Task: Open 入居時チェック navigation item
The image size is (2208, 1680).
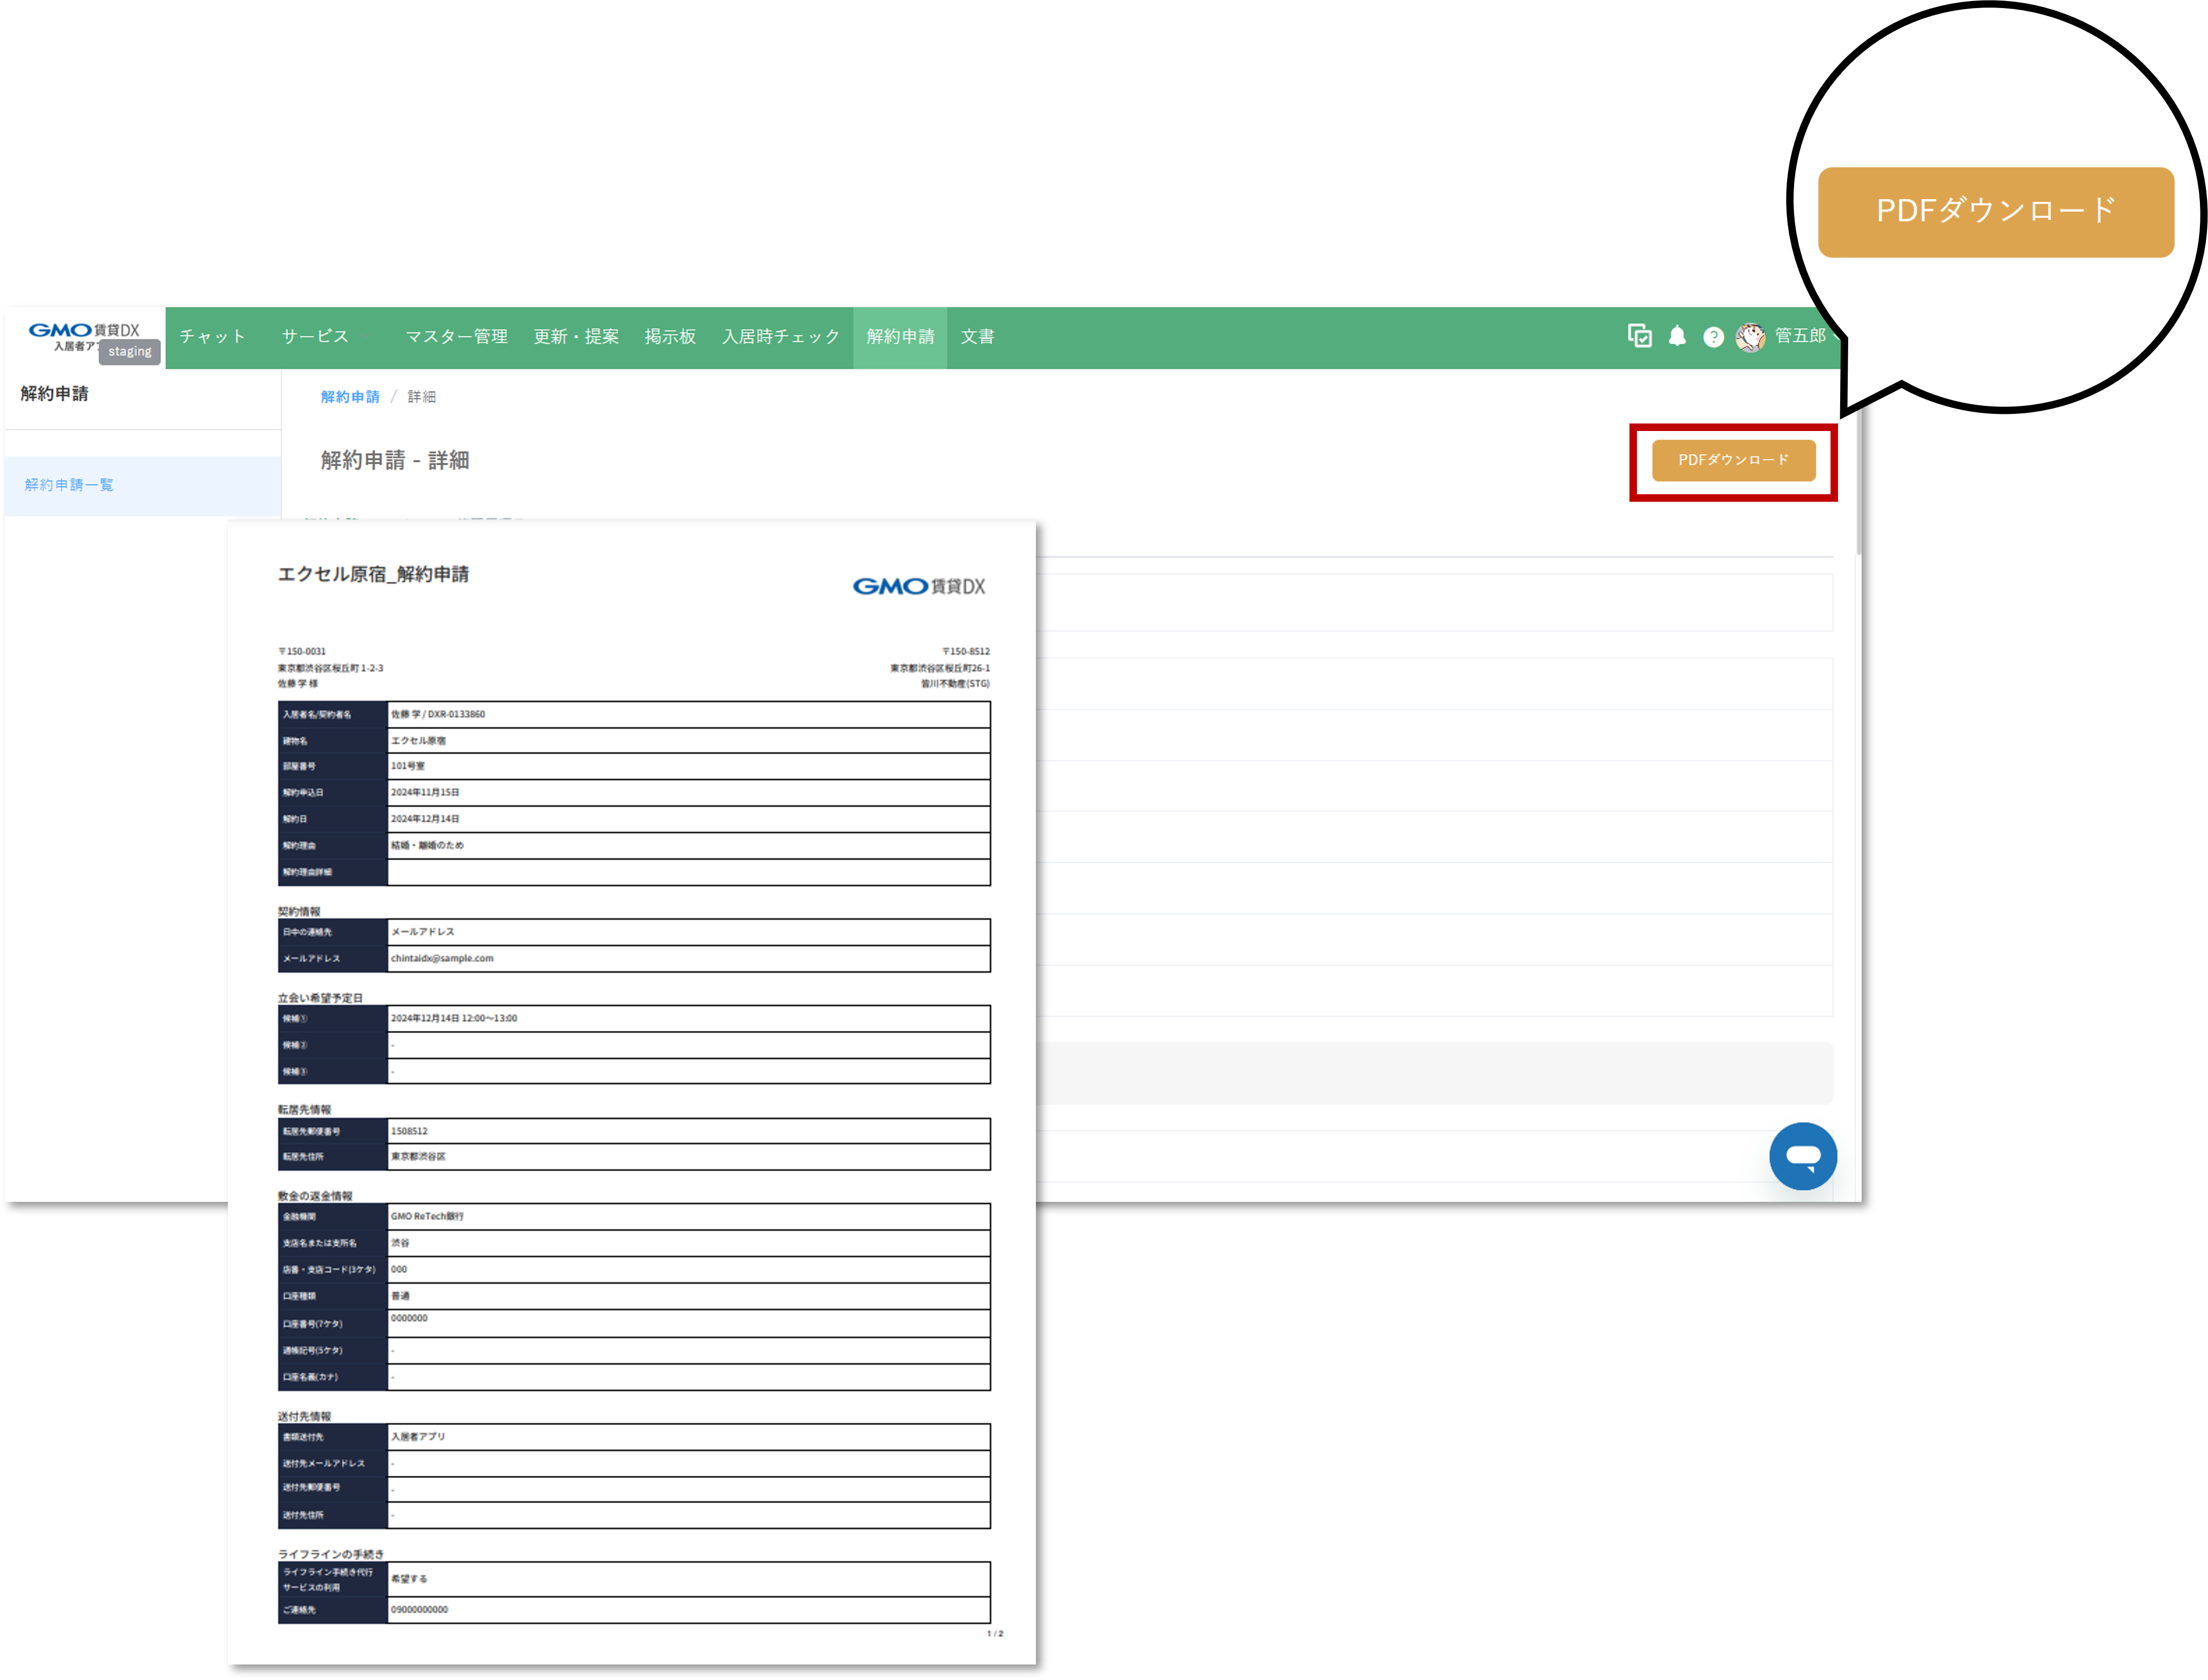Action: 781,337
